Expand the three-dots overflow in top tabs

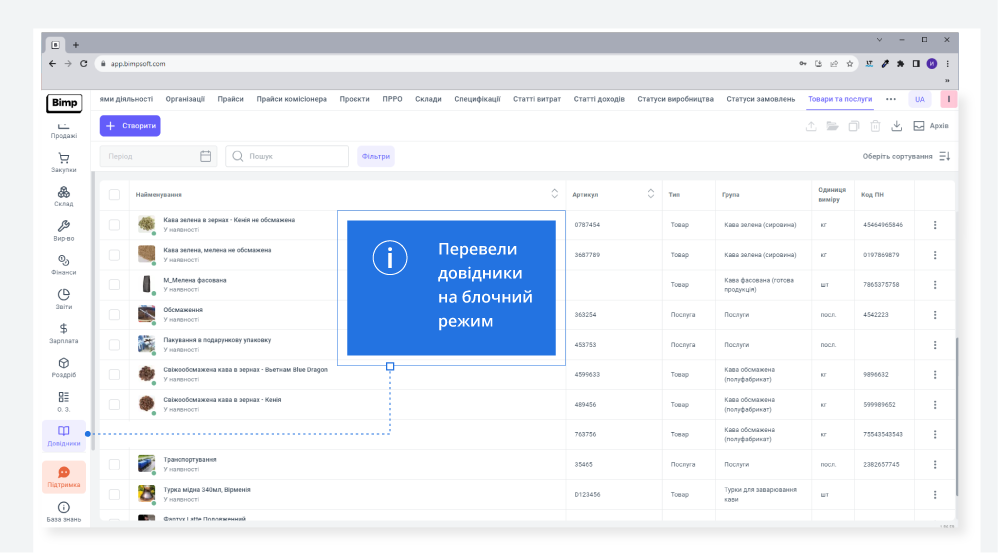click(x=891, y=99)
